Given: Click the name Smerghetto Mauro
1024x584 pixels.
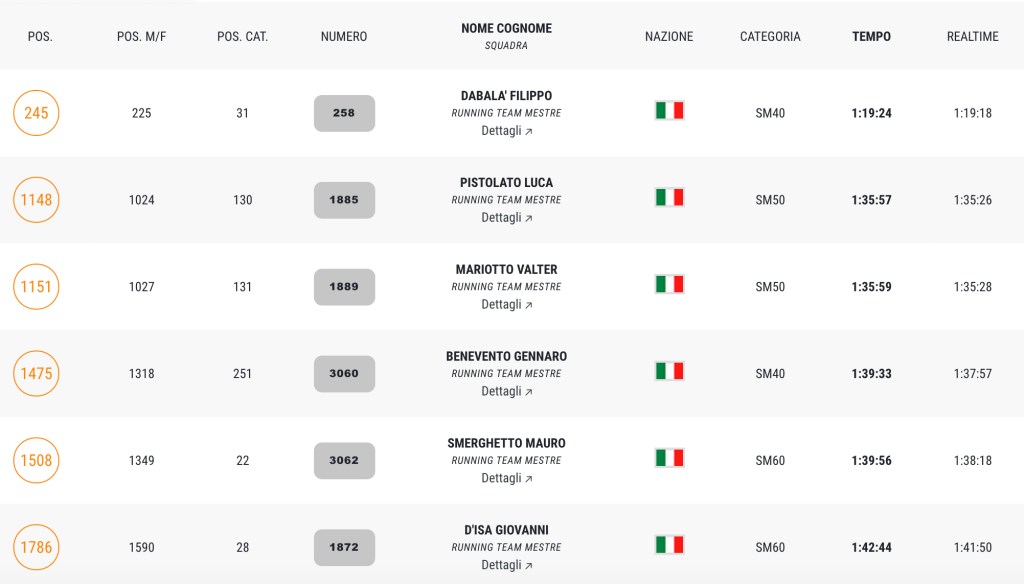Looking at the screenshot, I should click(506, 443).
